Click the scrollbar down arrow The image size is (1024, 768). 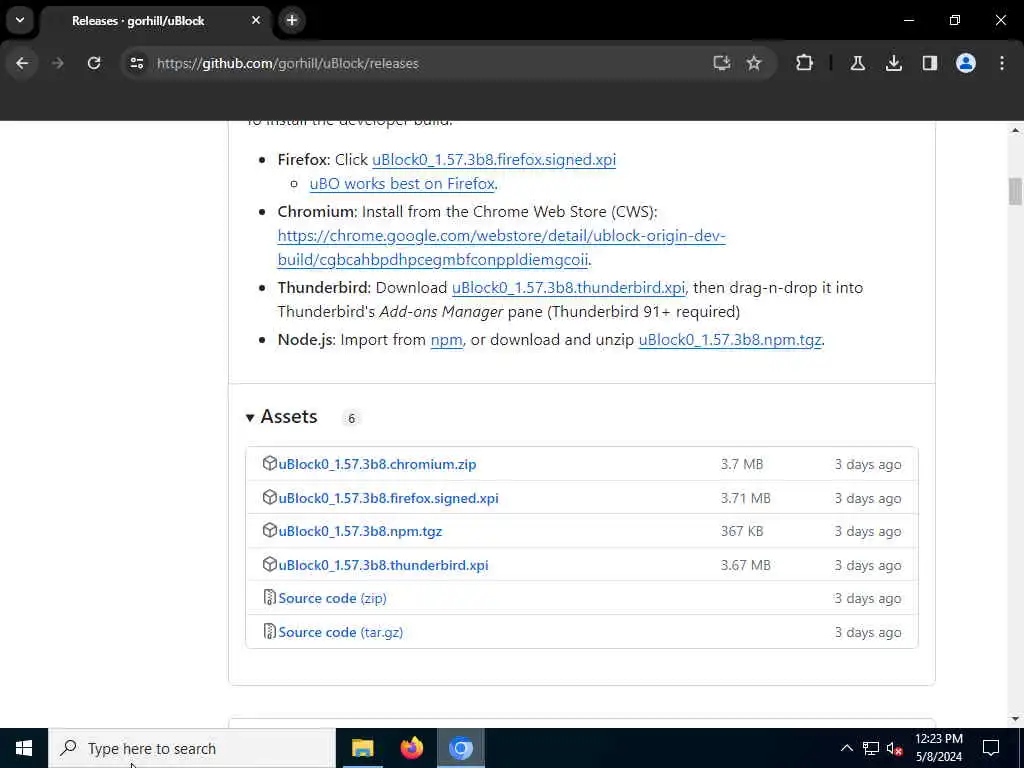1015,719
